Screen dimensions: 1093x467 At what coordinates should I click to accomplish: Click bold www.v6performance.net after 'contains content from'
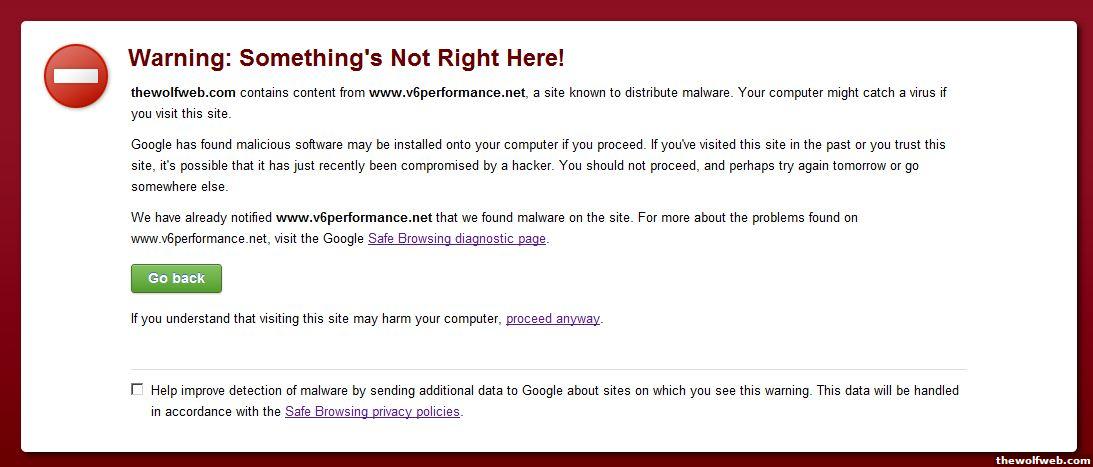447,93
